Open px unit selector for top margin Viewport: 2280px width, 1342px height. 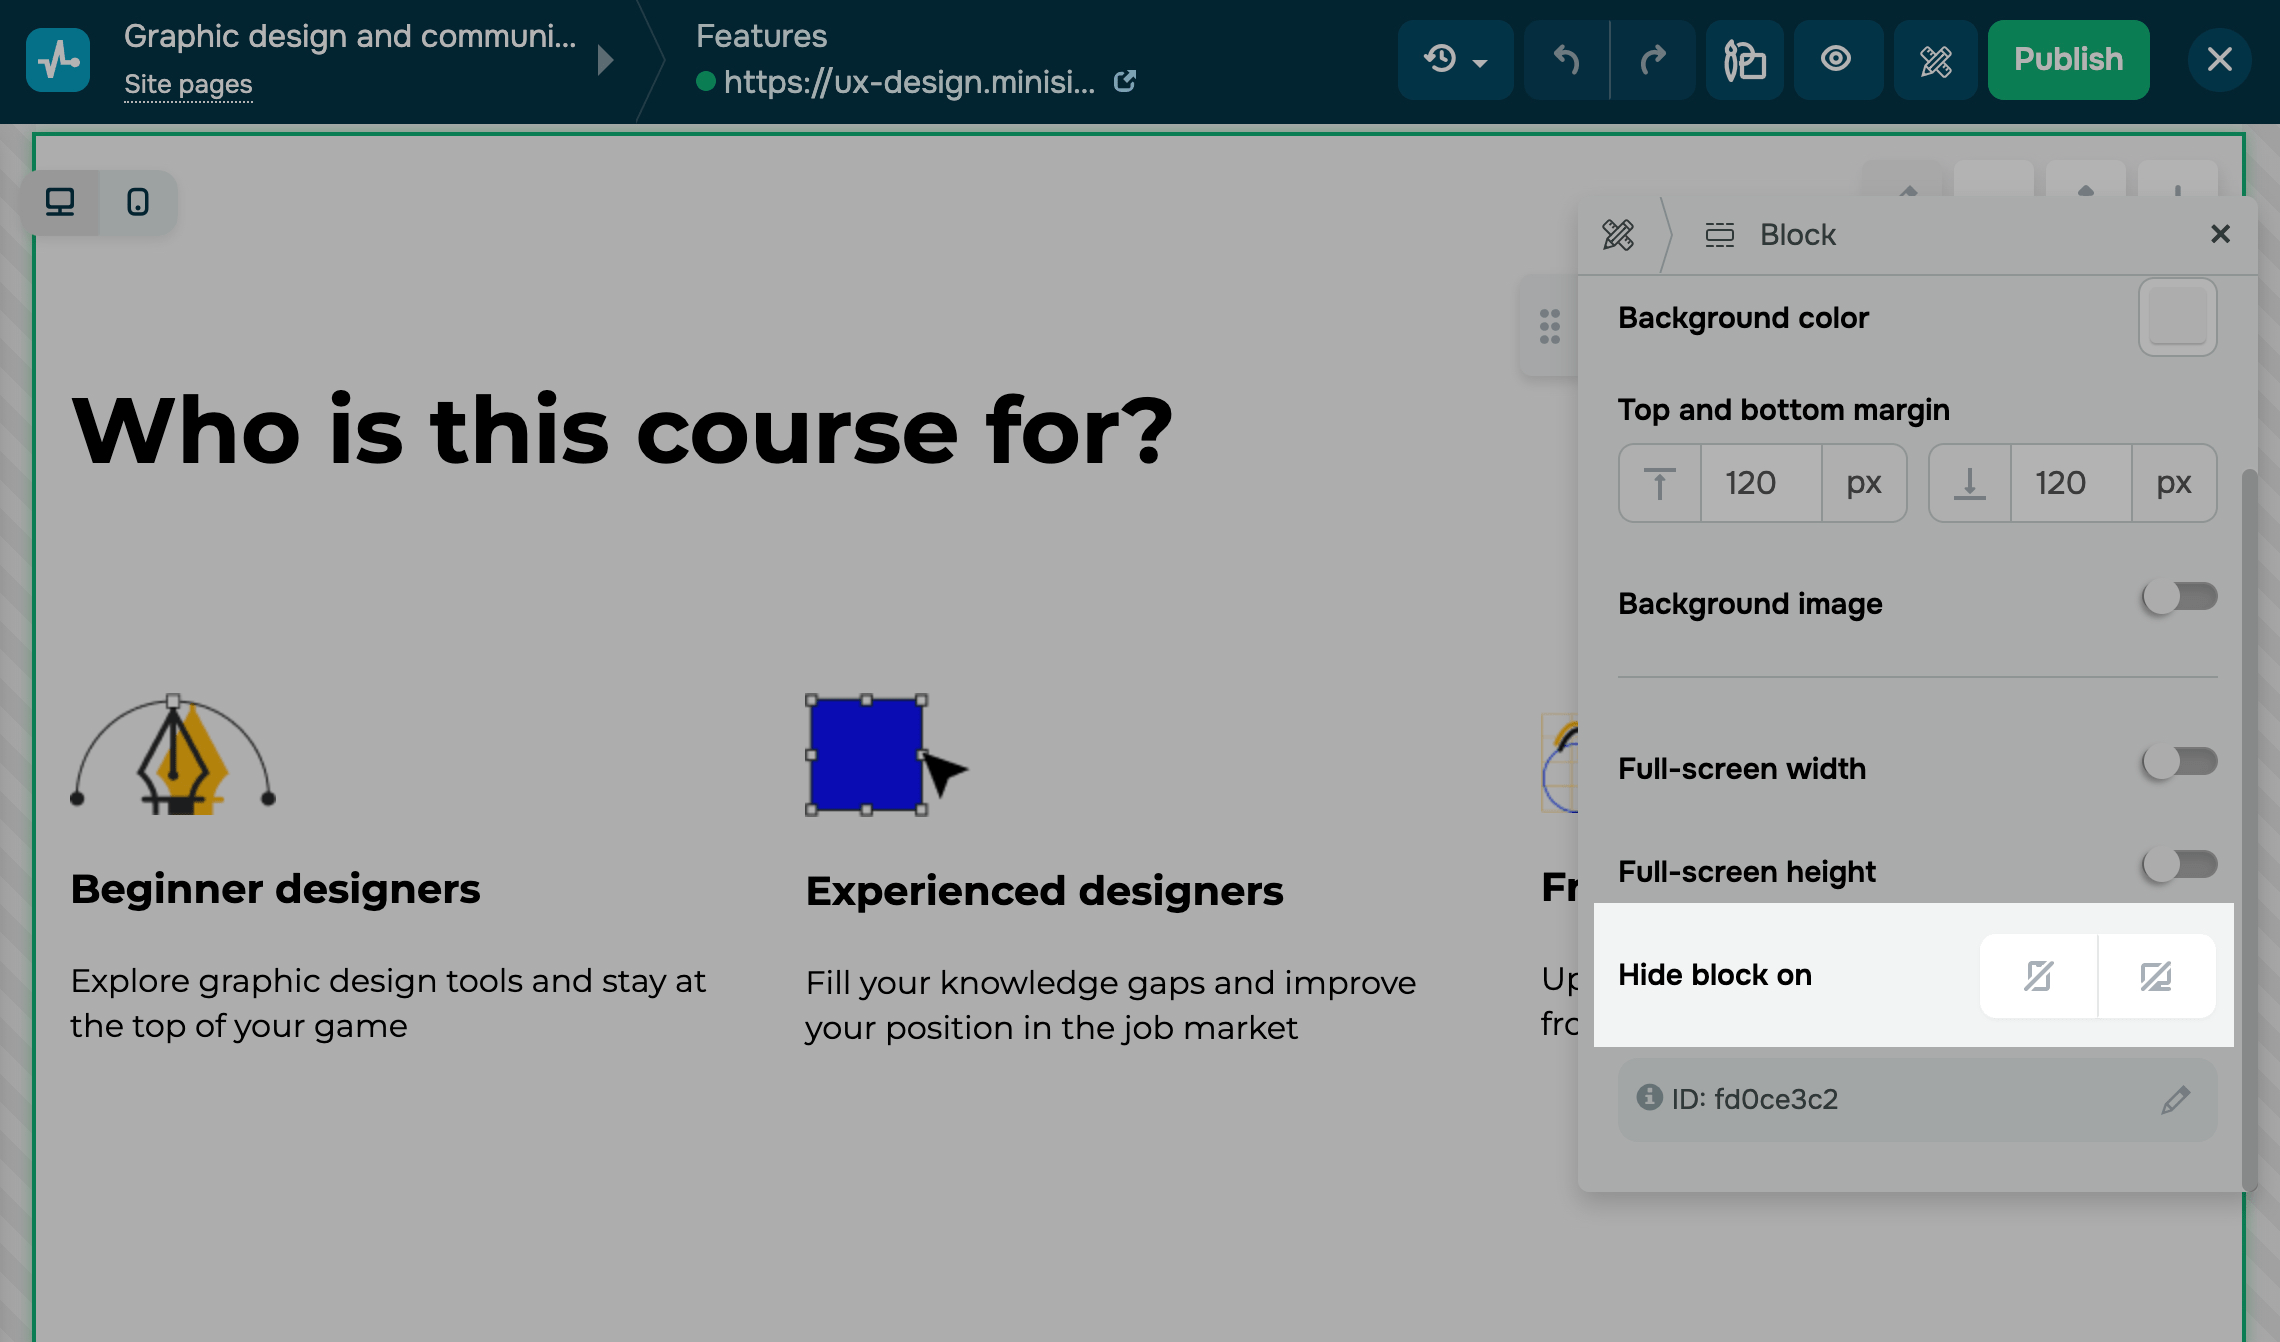click(x=1863, y=484)
